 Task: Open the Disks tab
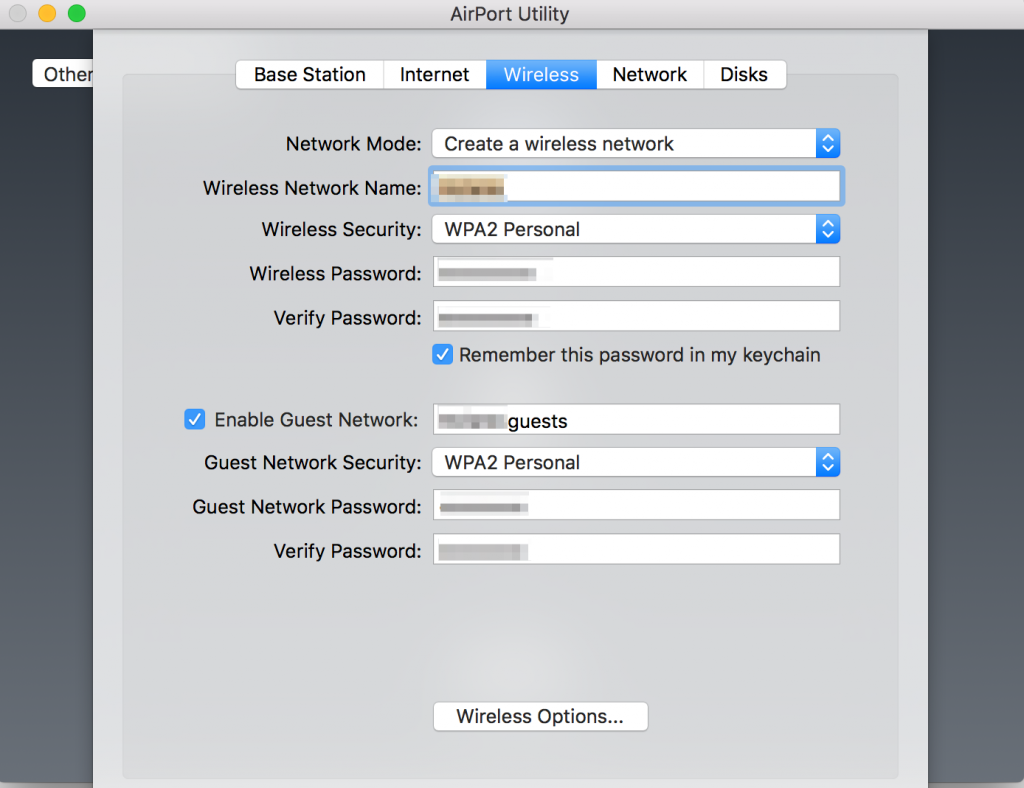tap(744, 74)
